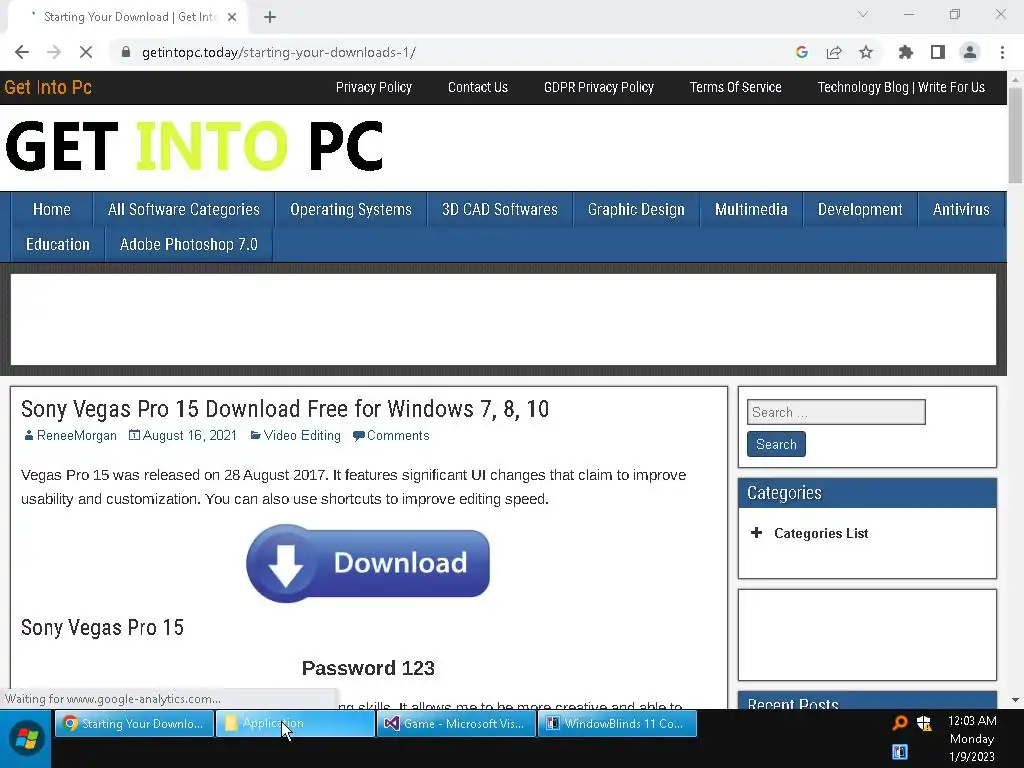1024x768 pixels.
Task: Open the Windows Start button
Action: click(x=26, y=739)
